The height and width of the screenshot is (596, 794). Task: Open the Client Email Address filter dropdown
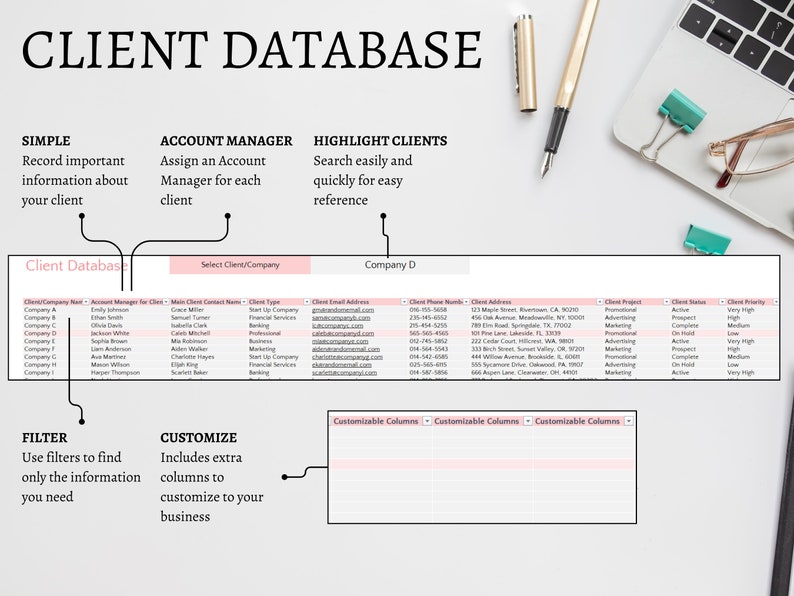point(404,302)
